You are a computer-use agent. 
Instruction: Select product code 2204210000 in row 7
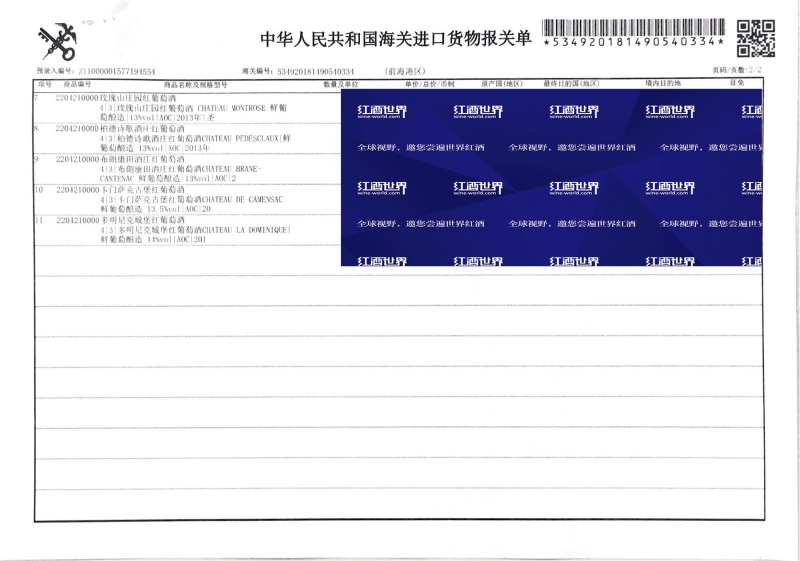77,97
